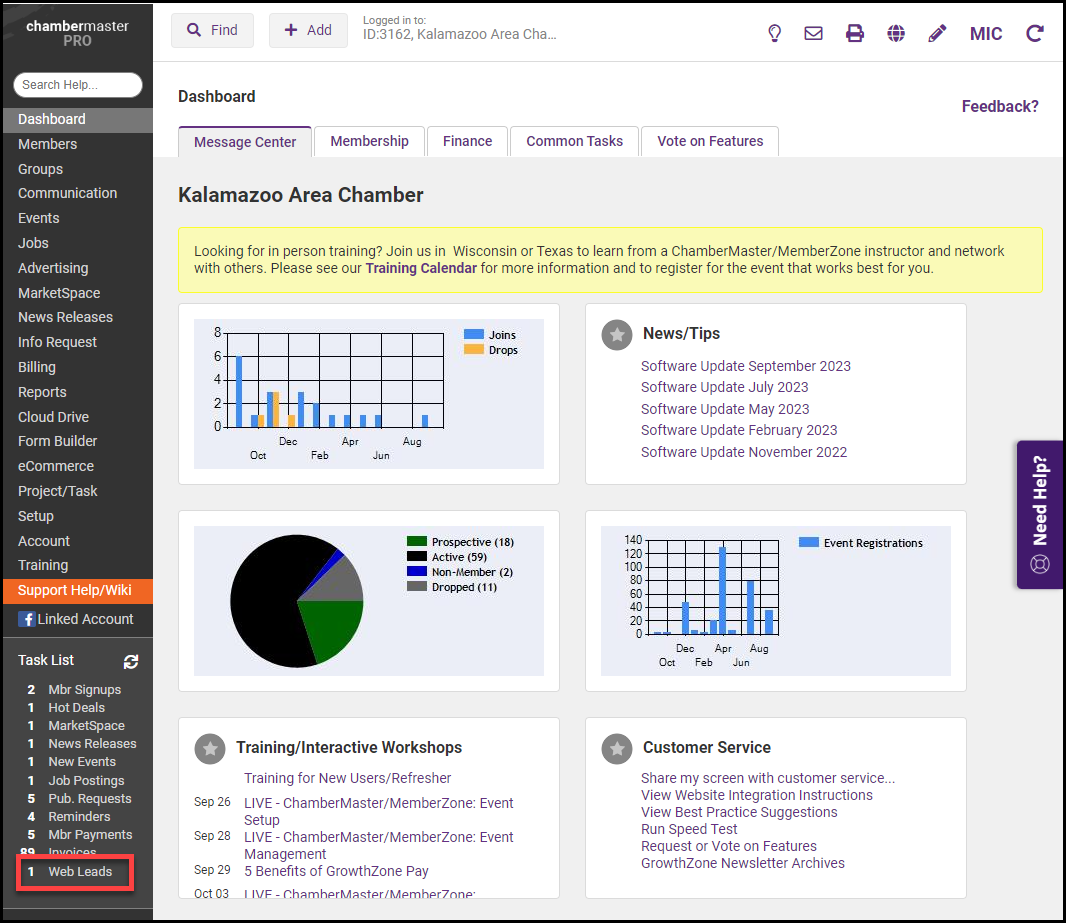Open the Need Help side panel
This screenshot has width=1066, height=923.
(x=1040, y=514)
